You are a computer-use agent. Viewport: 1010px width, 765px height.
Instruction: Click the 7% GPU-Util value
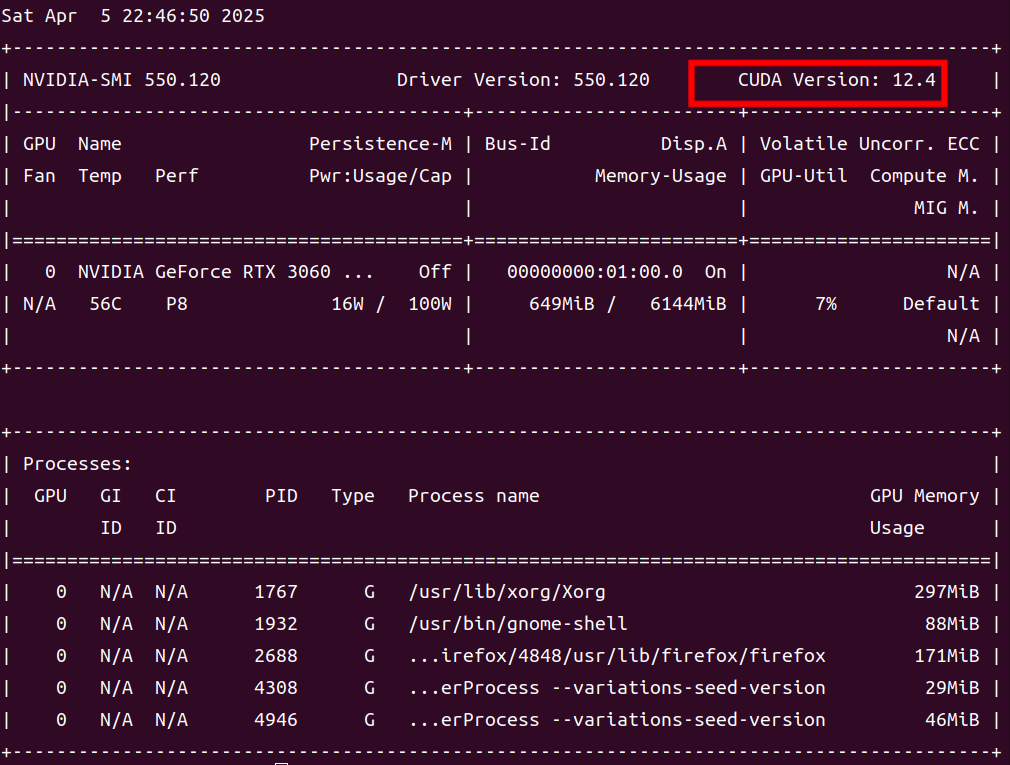point(826,304)
